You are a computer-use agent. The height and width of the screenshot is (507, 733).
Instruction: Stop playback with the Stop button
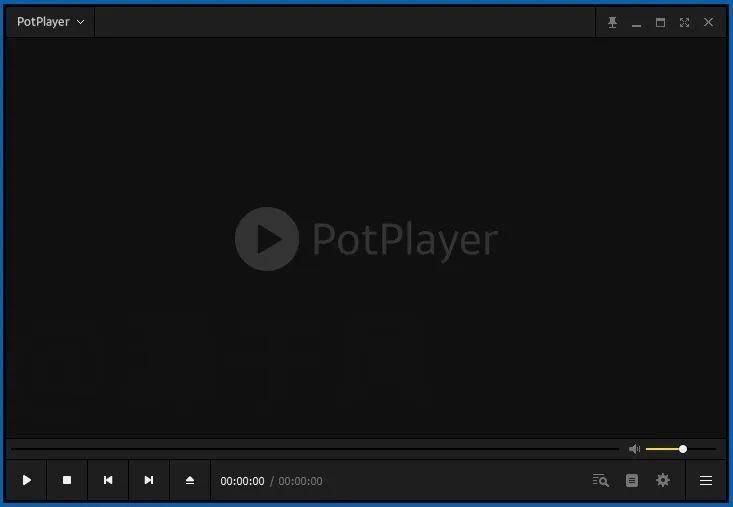point(67,480)
